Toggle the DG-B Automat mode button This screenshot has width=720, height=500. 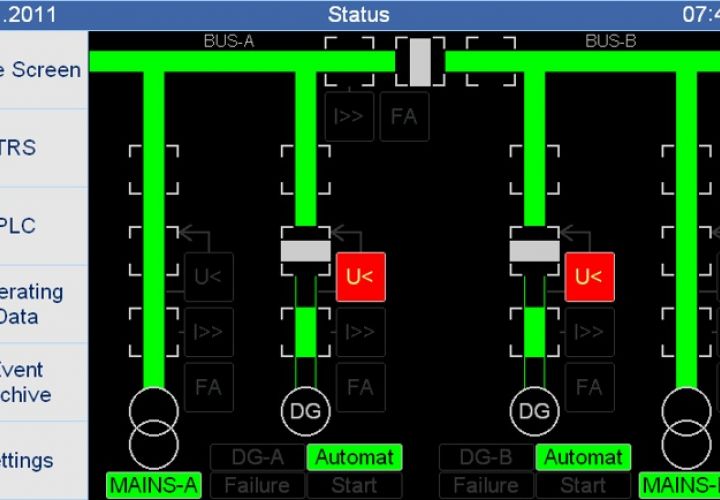point(583,457)
